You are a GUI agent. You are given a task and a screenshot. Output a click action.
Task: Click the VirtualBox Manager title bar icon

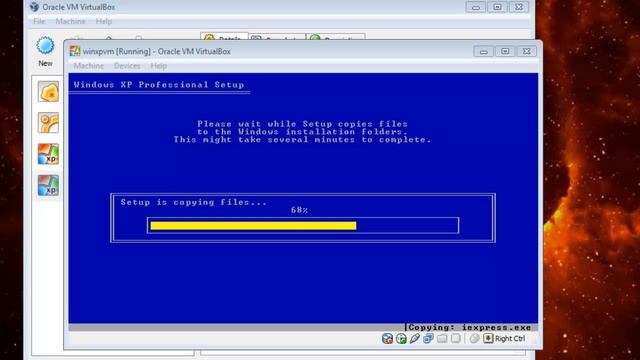pos(34,7)
